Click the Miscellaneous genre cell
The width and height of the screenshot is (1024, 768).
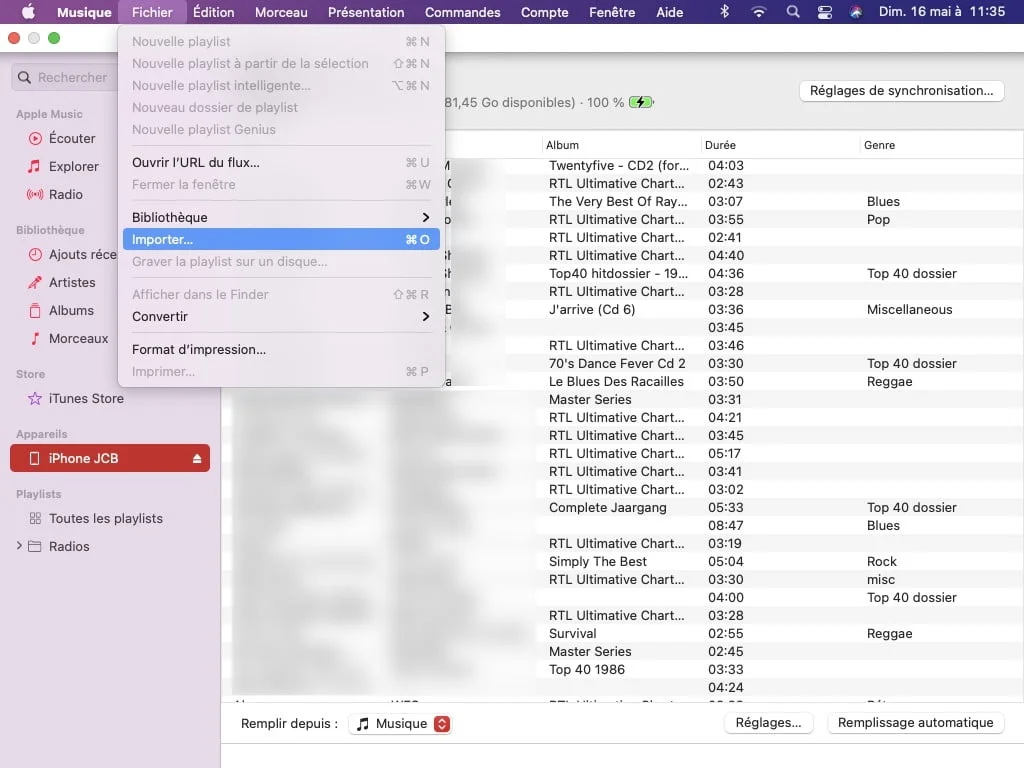909,310
